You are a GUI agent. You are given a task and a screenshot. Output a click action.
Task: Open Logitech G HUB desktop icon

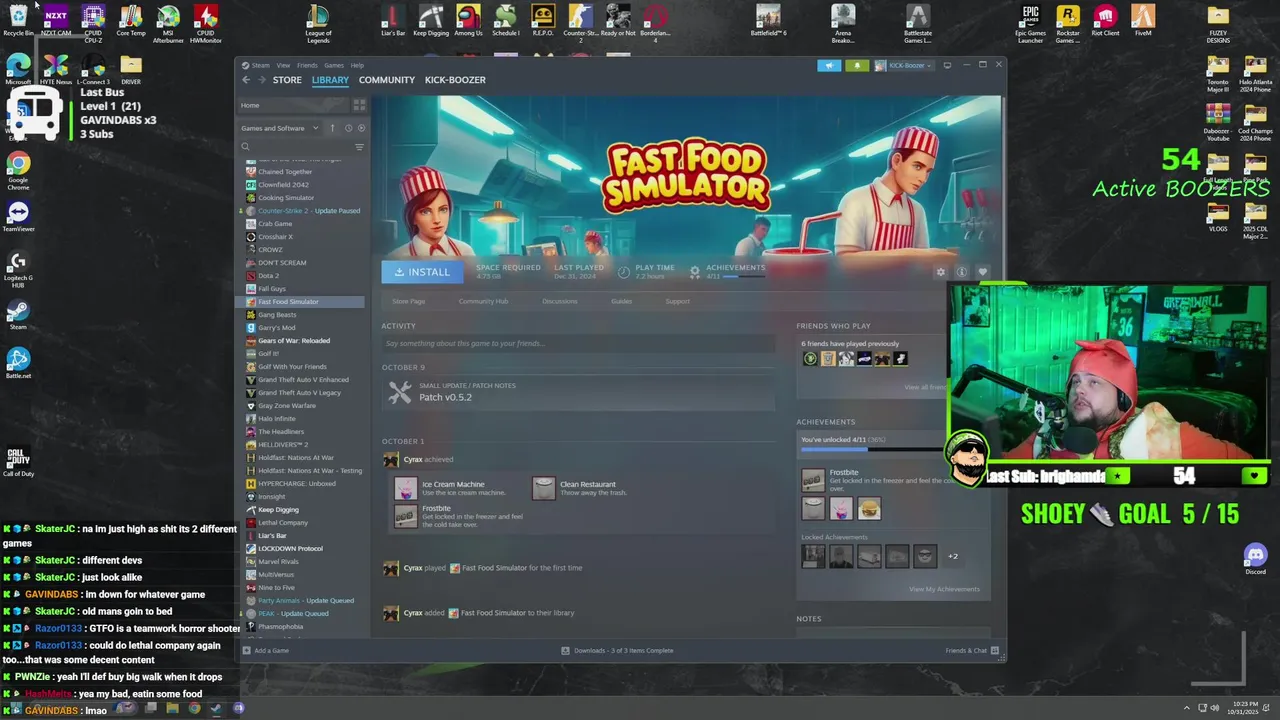tap(18, 270)
